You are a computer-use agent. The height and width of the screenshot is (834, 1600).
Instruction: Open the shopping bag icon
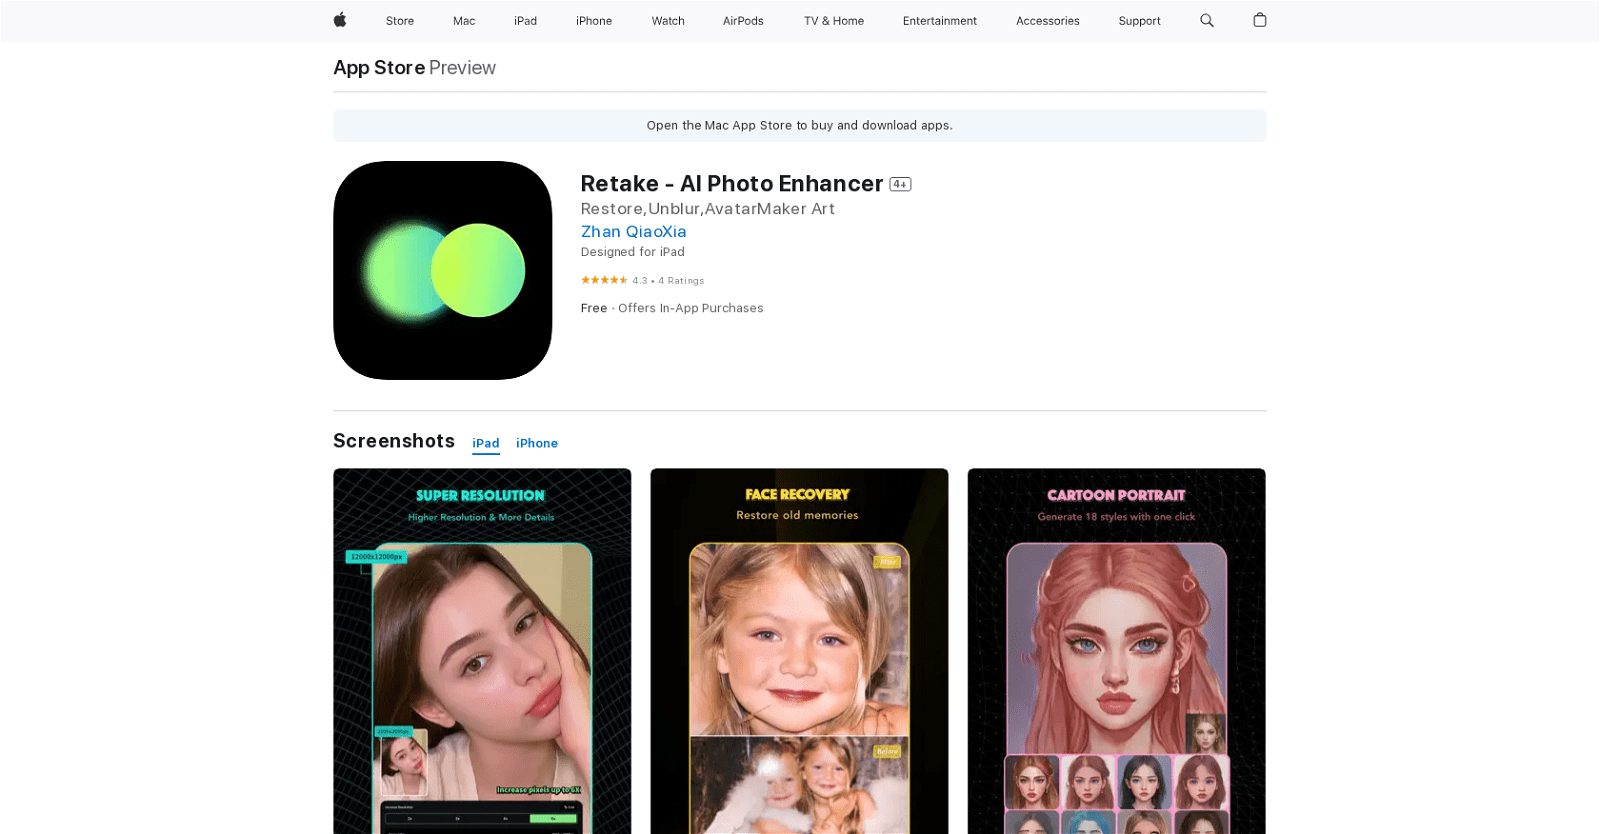1260,20
